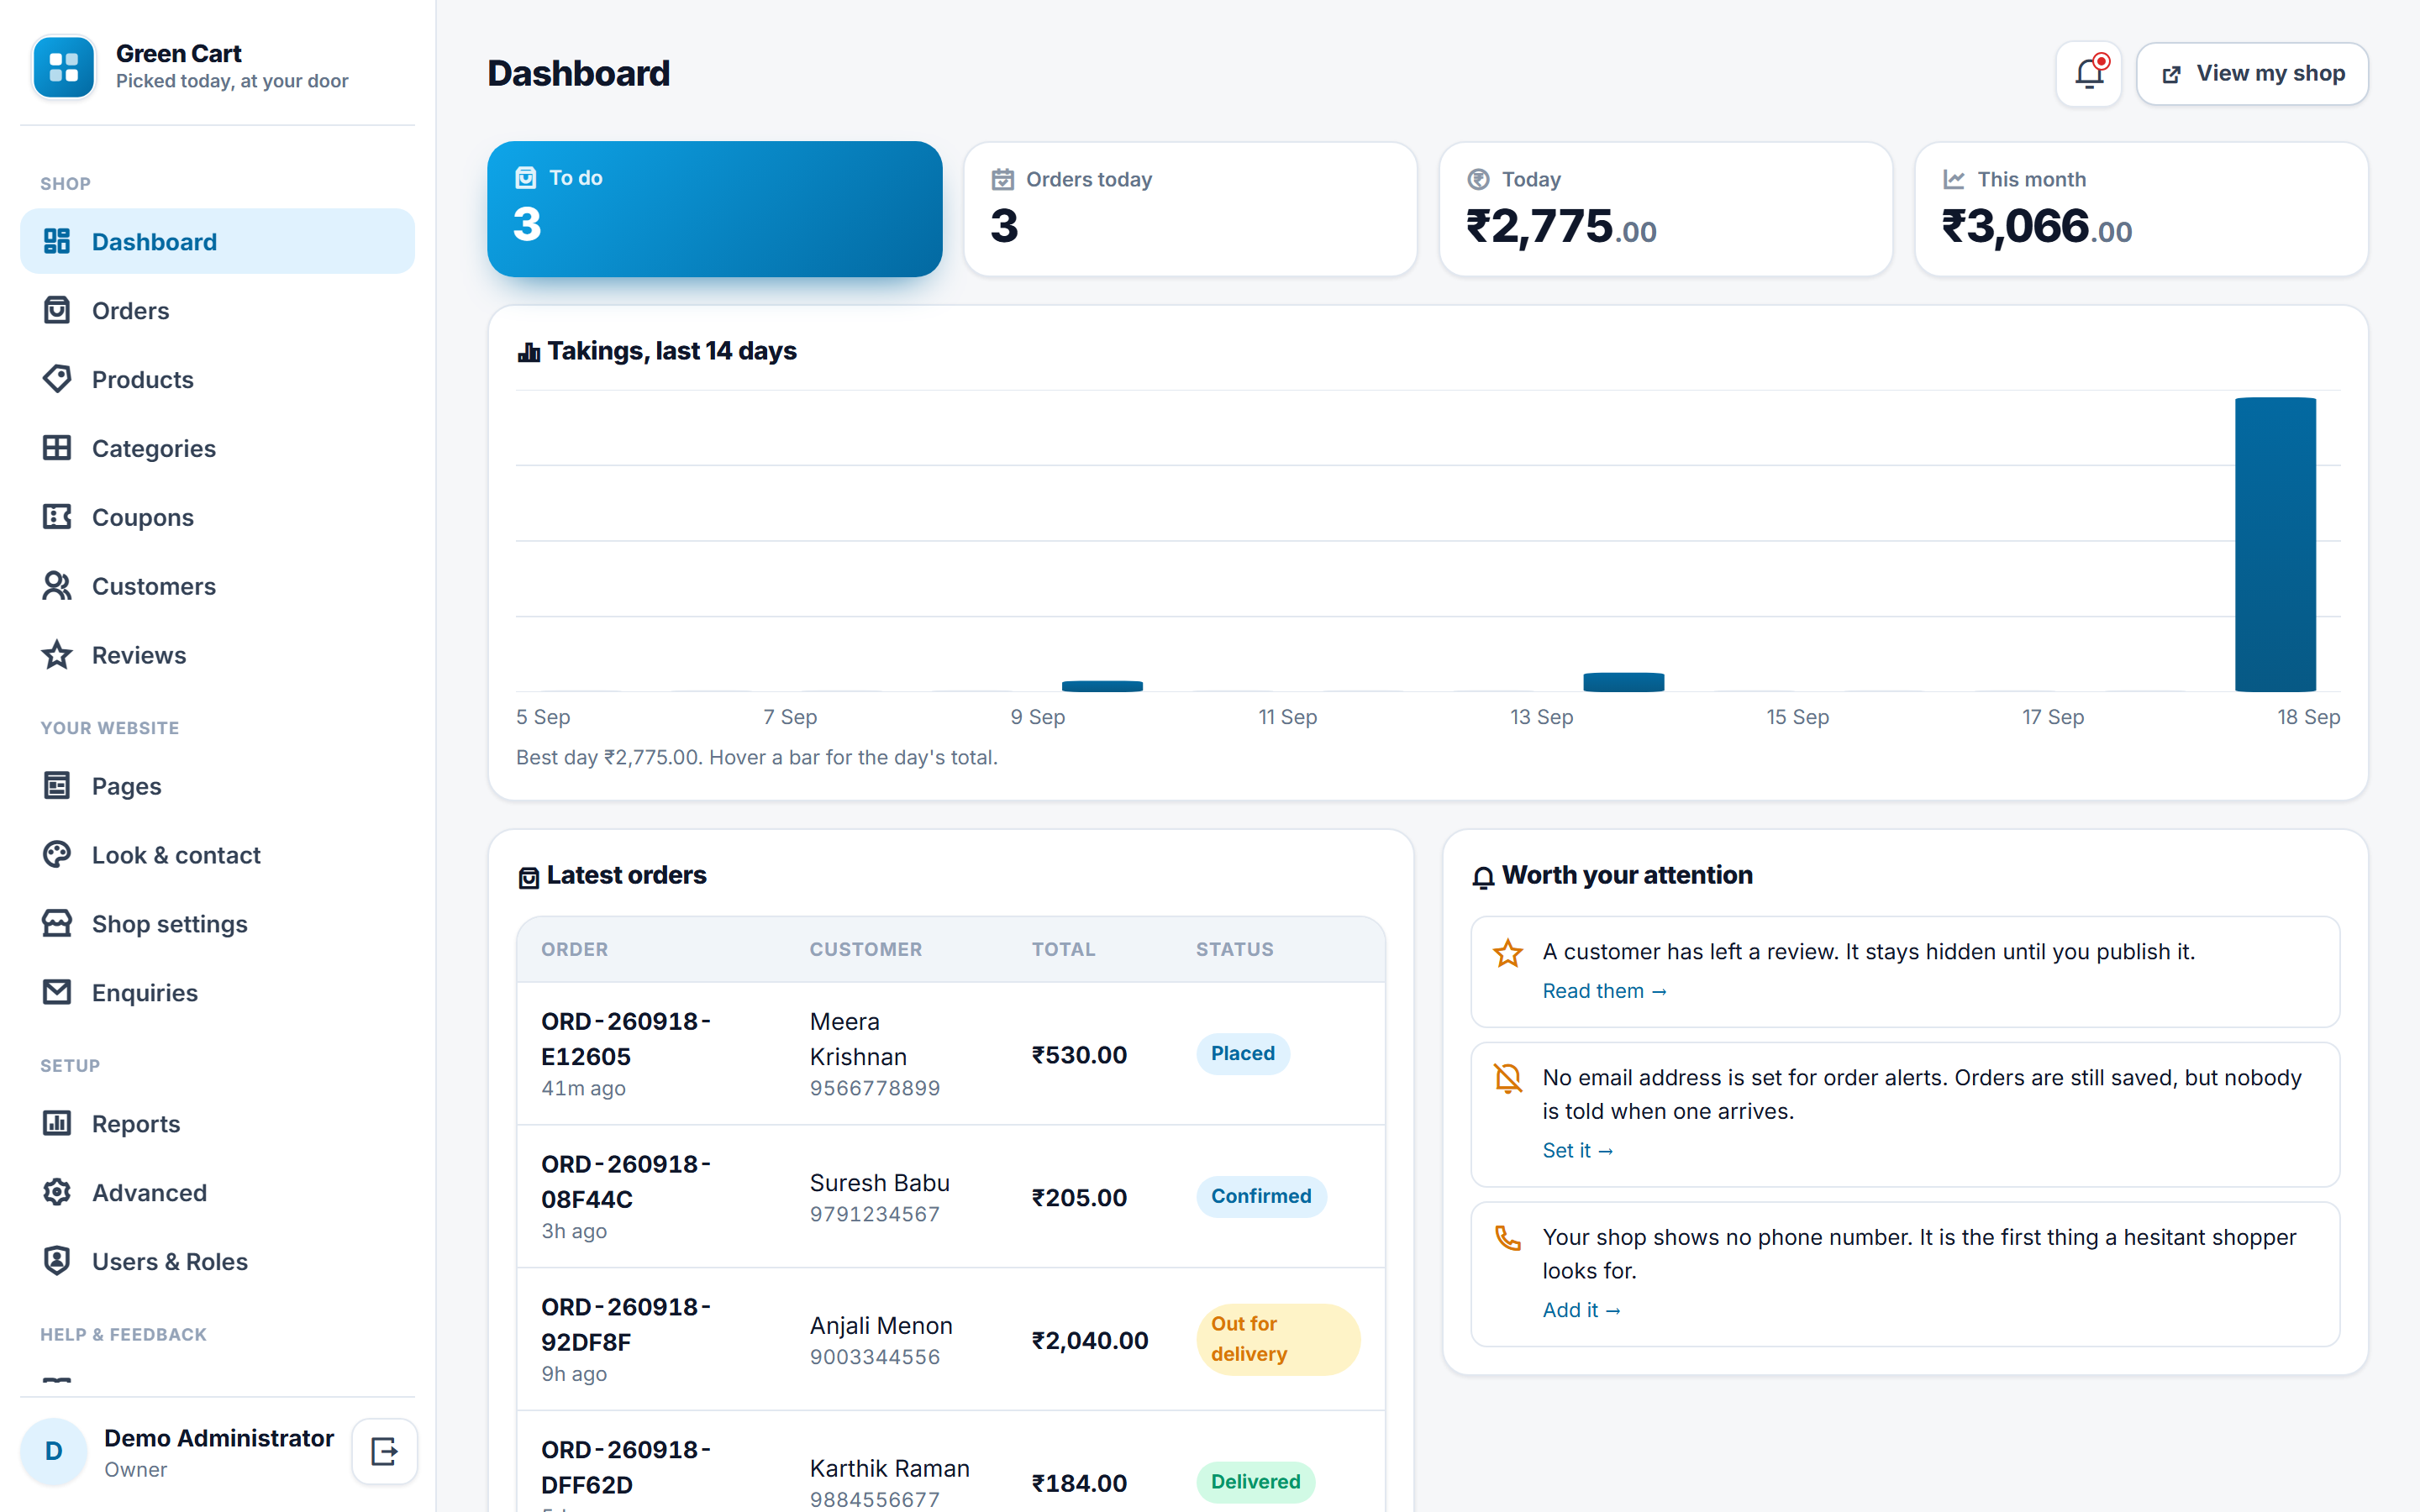The image size is (2420, 1512).
Task: Click the Coupons ticket icon
Action: [x=57, y=518]
